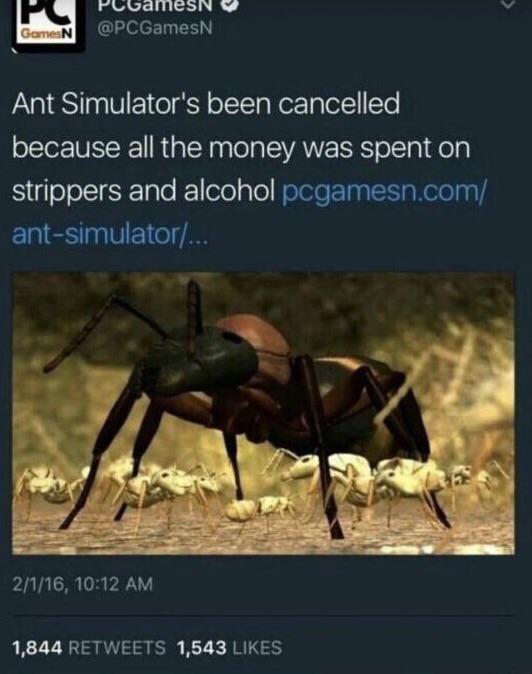
Task: Open the PCGamesN profile avatar
Action: [49, 25]
